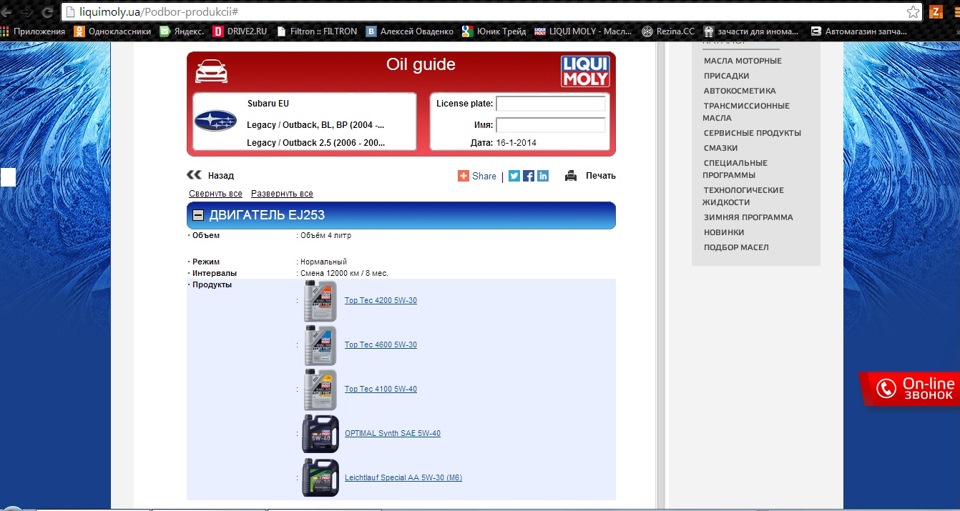960x511 pixels.
Task: Open СЕРВИСНЫЕ ПРОДУКТЫ menu item
Action: tap(752, 133)
